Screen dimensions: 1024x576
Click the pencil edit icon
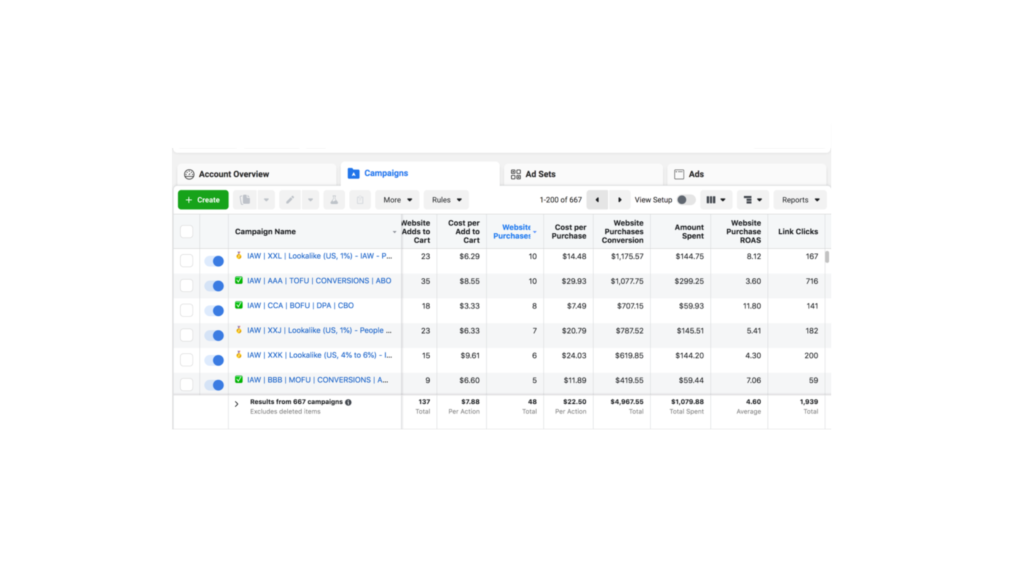(289, 200)
